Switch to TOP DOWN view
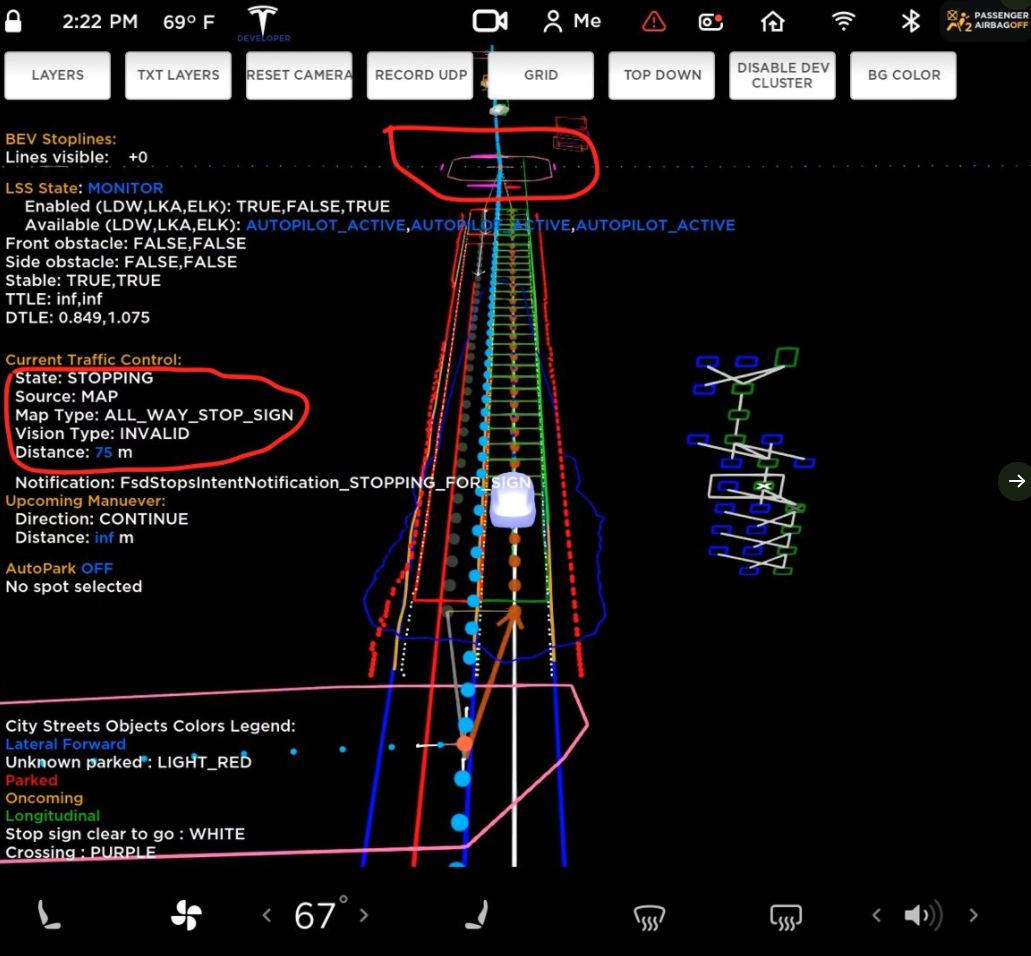This screenshot has width=1031, height=956. (x=661, y=75)
